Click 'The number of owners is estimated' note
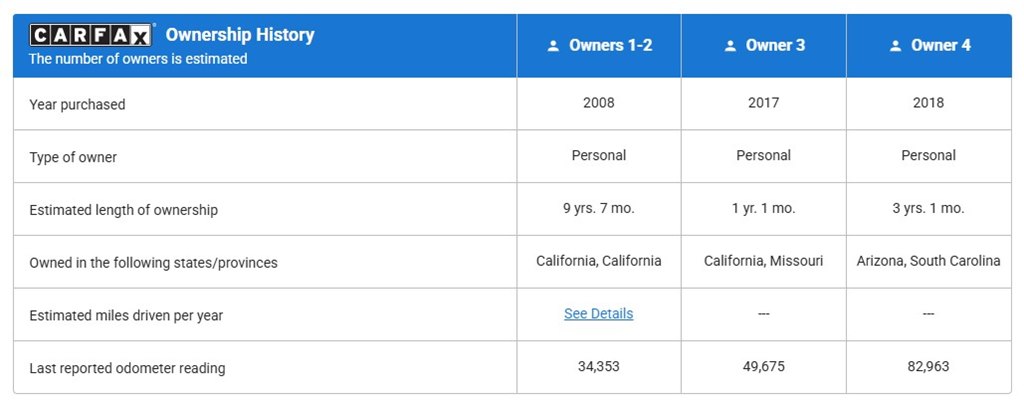1024x402 pixels. click(138, 59)
